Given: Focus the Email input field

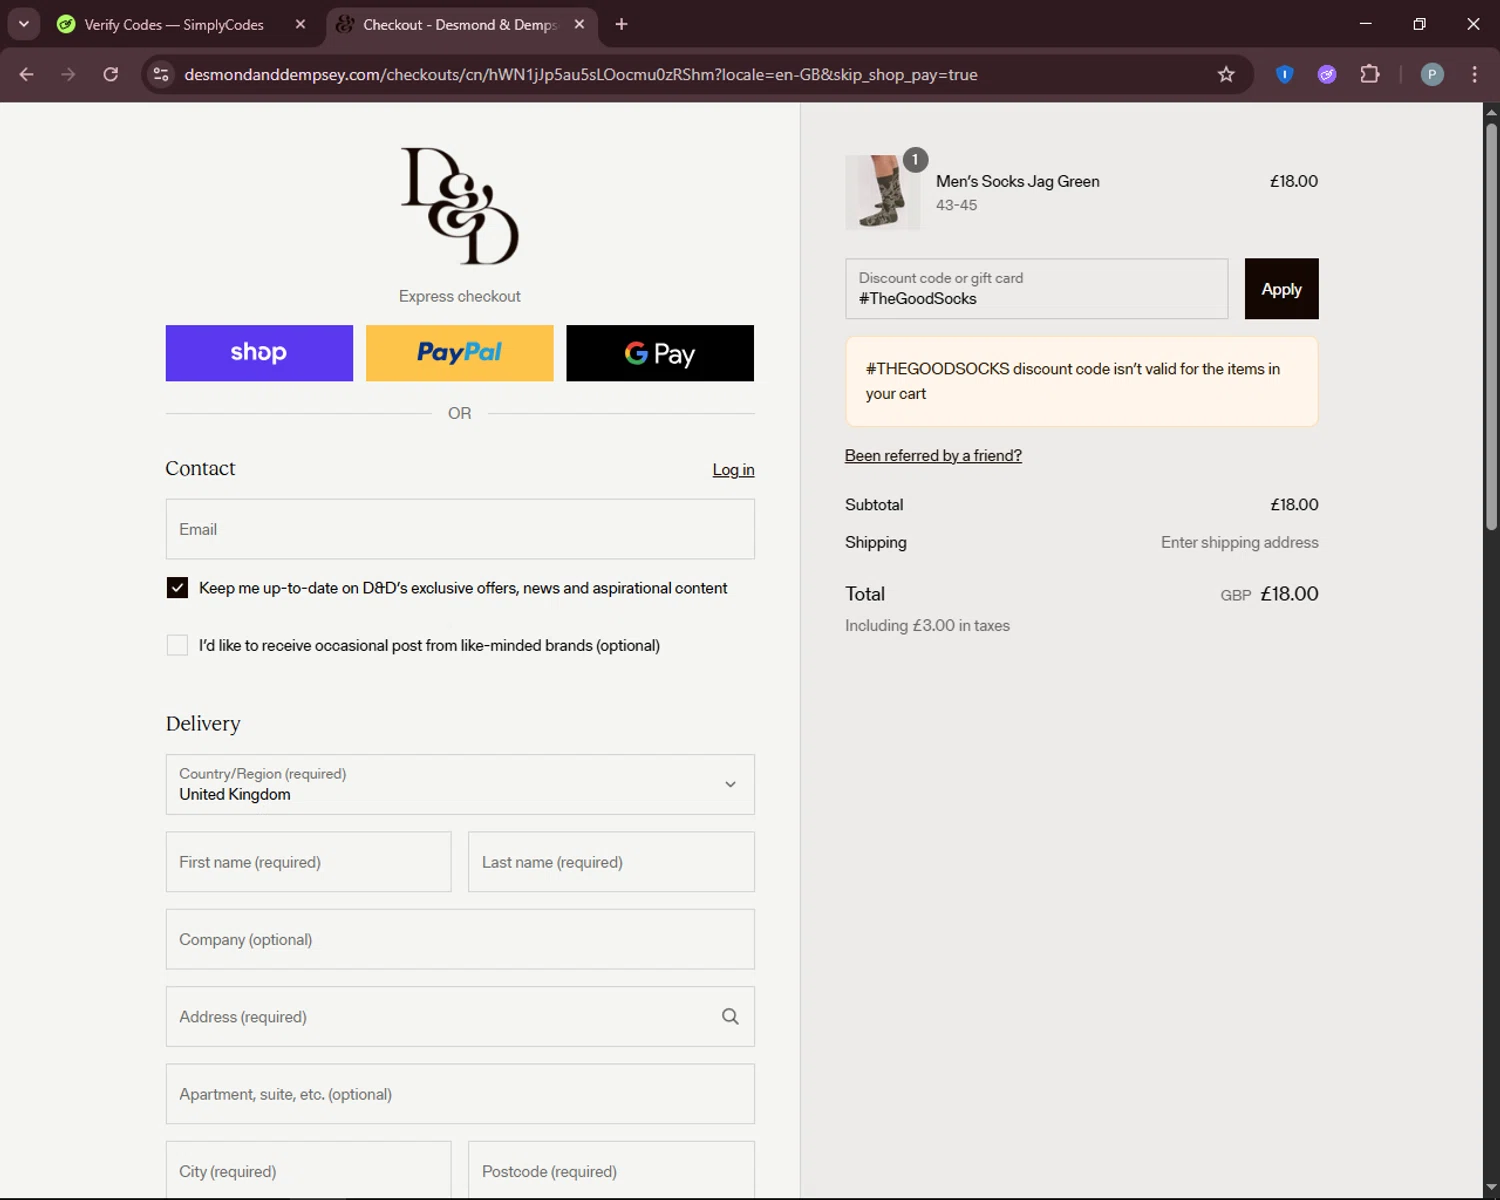Looking at the screenshot, I should (460, 529).
